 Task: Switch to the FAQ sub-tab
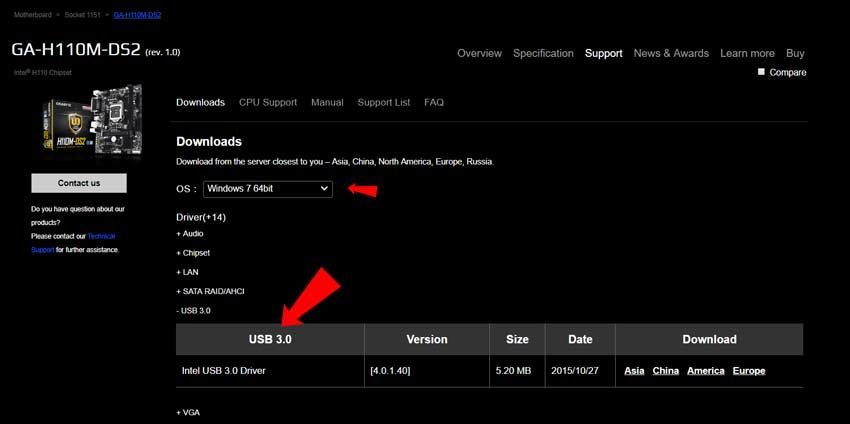click(x=434, y=102)
